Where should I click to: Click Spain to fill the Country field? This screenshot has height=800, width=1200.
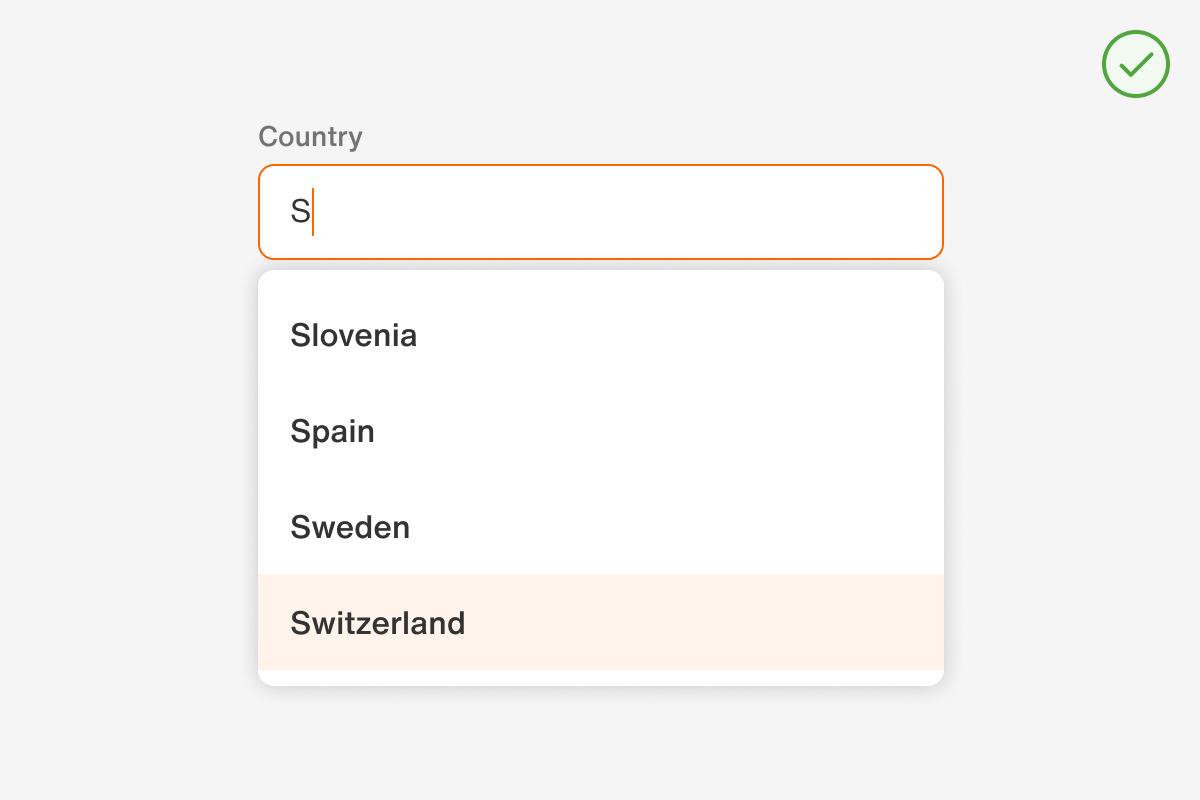[x=332, y=431]
